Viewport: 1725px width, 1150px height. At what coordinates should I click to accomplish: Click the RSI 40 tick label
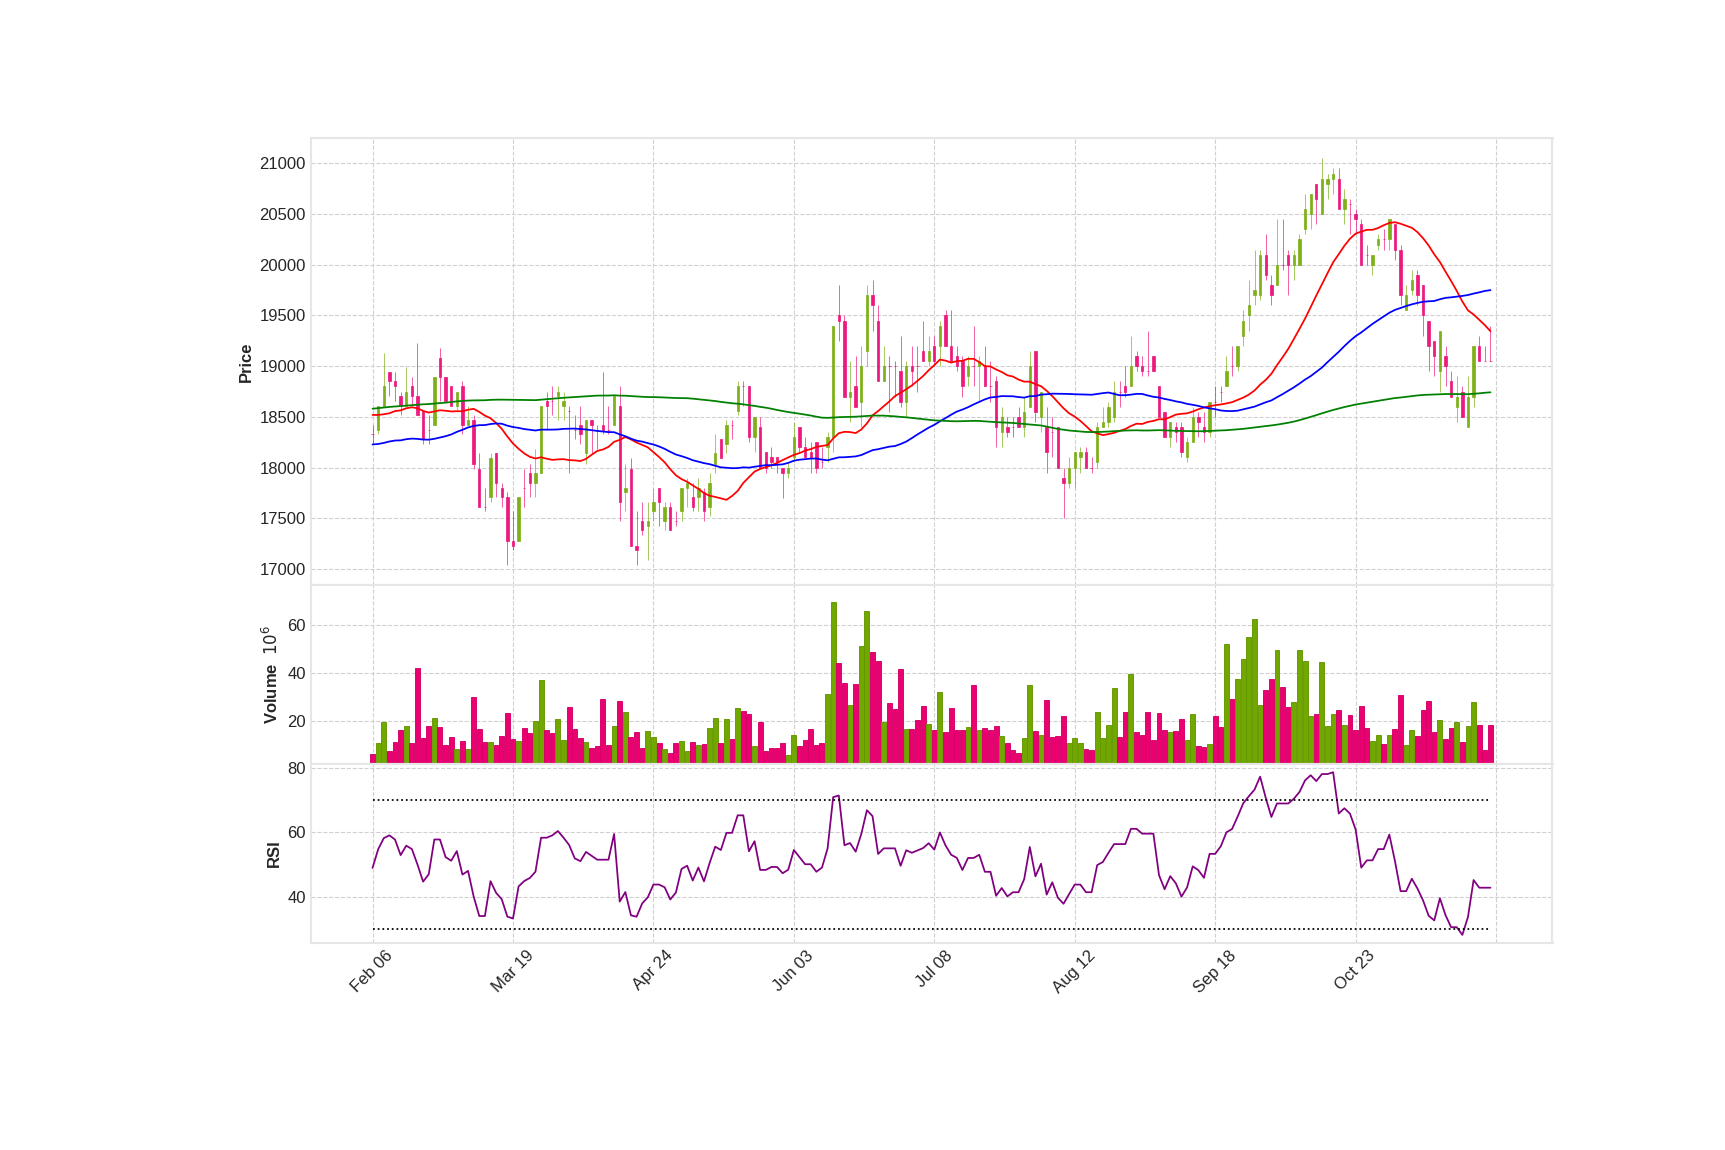(x=296, y=898)
